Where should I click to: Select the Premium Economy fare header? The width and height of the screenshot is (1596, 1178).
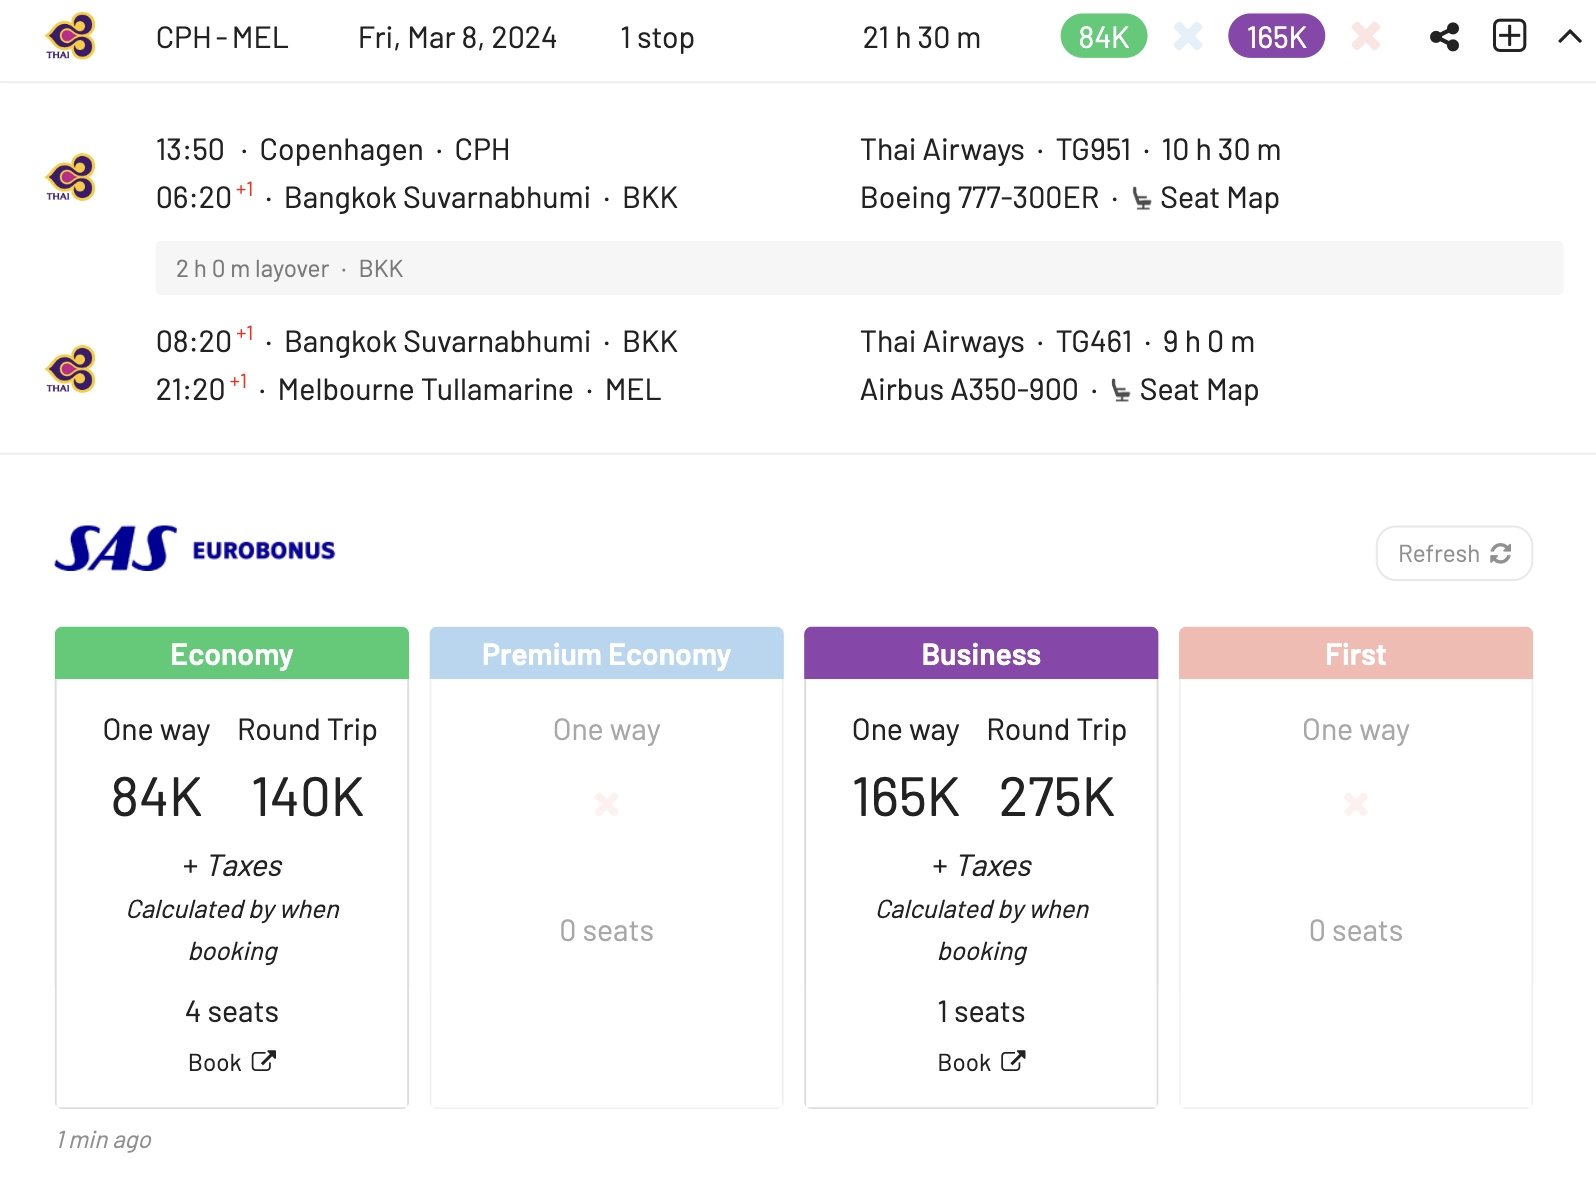(x=606, y=654)
